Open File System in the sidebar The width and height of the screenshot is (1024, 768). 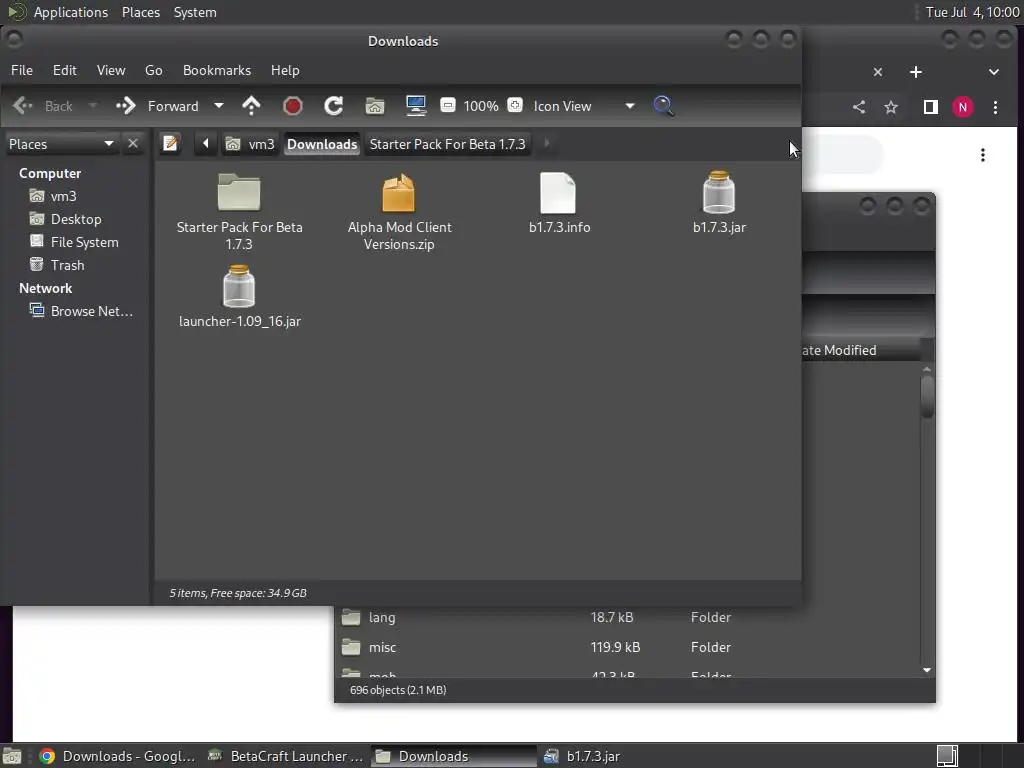pyautogui.click(x=84, y=242)
